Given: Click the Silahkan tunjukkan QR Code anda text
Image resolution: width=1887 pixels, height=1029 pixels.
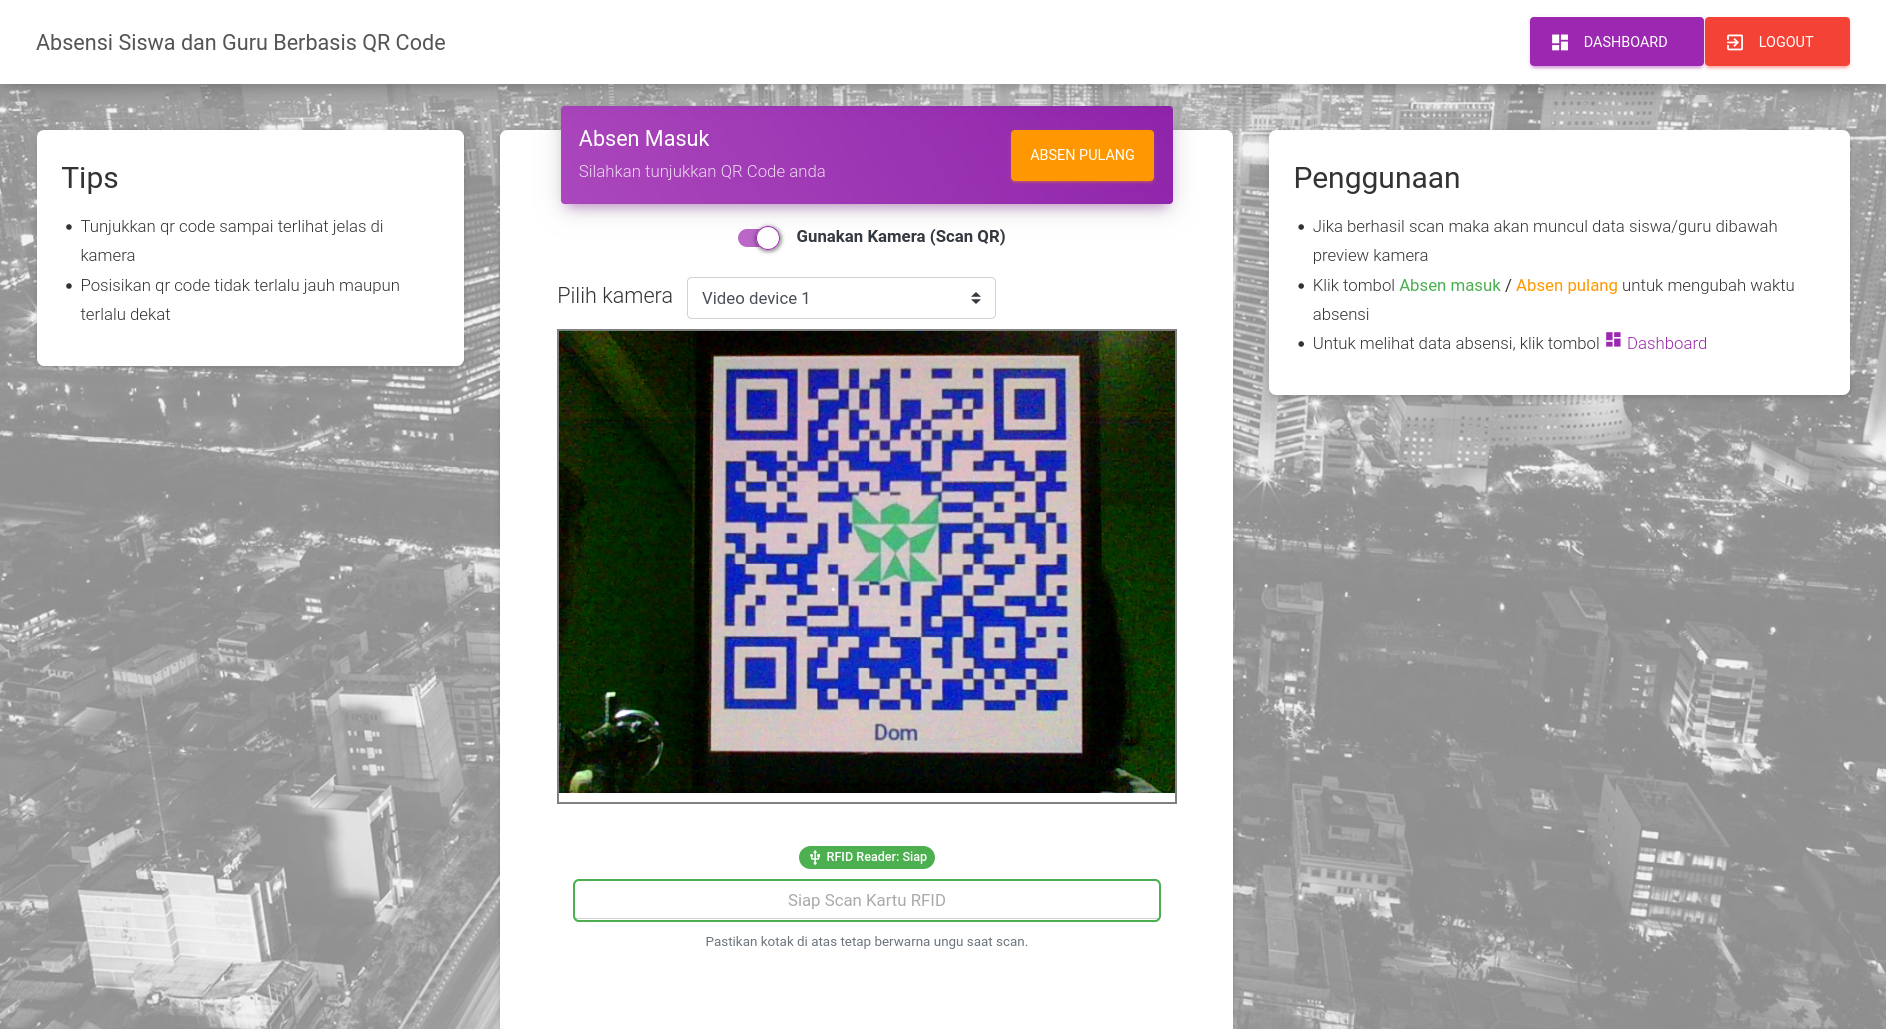Looking at the screenshot, I should tap(702, 171).
